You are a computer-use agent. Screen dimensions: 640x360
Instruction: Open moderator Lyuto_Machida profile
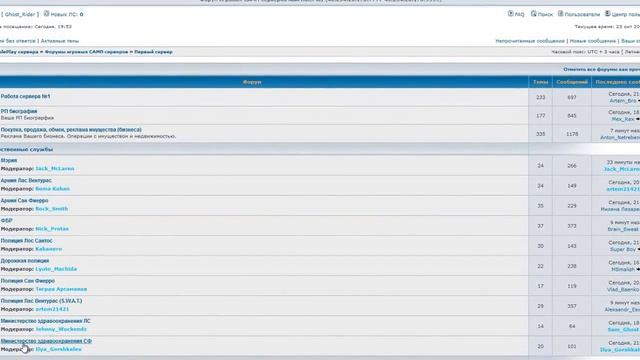(x=56, y=269)
